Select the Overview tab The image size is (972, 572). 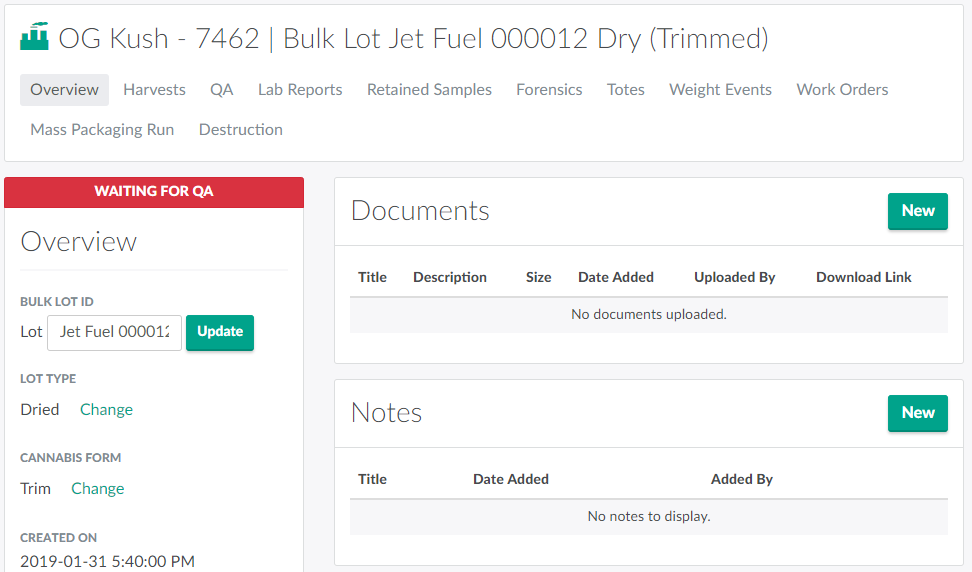coord(64,90)
